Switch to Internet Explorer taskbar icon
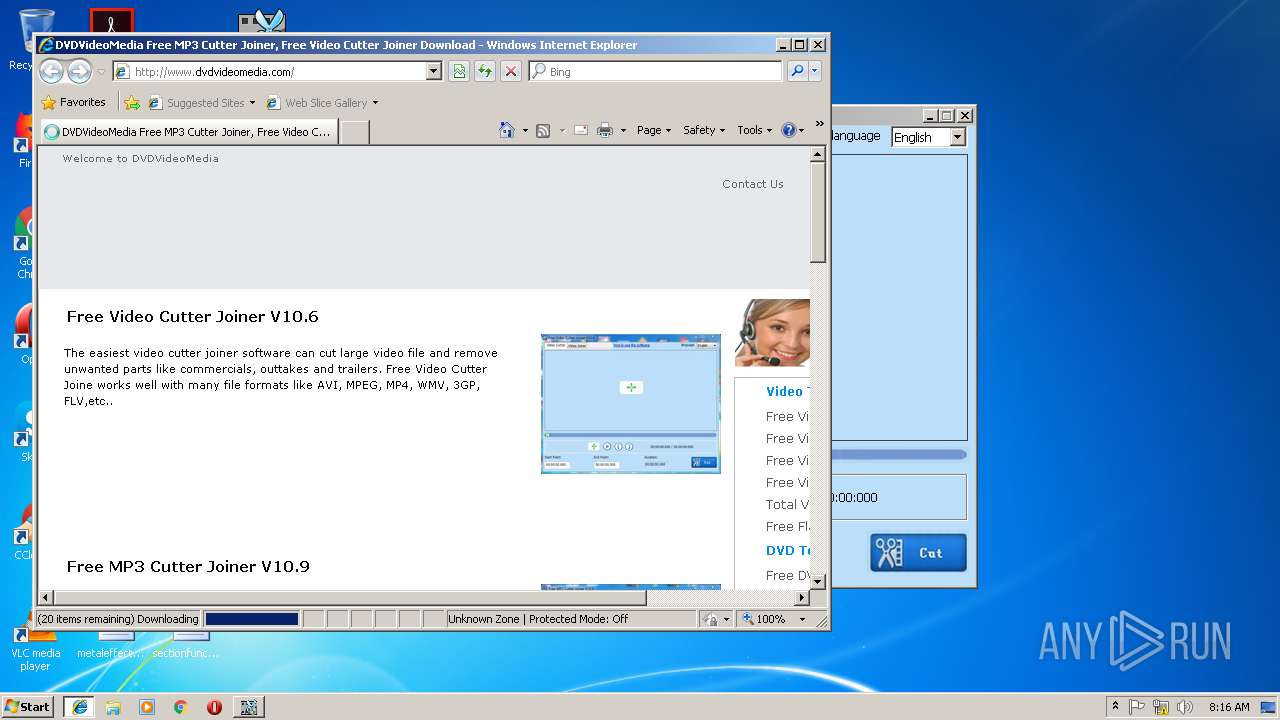This screenshot has height=720, width=1280. coord(79,707)
